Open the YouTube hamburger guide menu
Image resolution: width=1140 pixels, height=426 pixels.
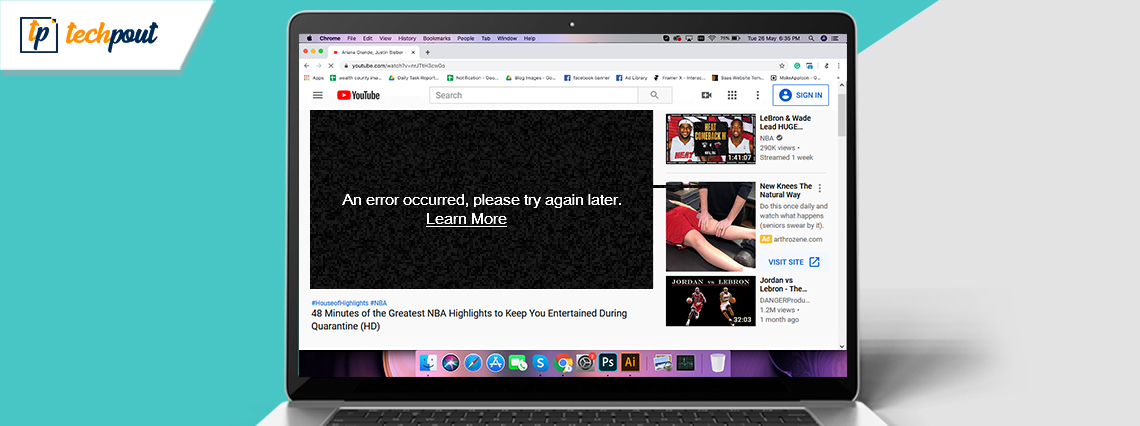point(318,95)
